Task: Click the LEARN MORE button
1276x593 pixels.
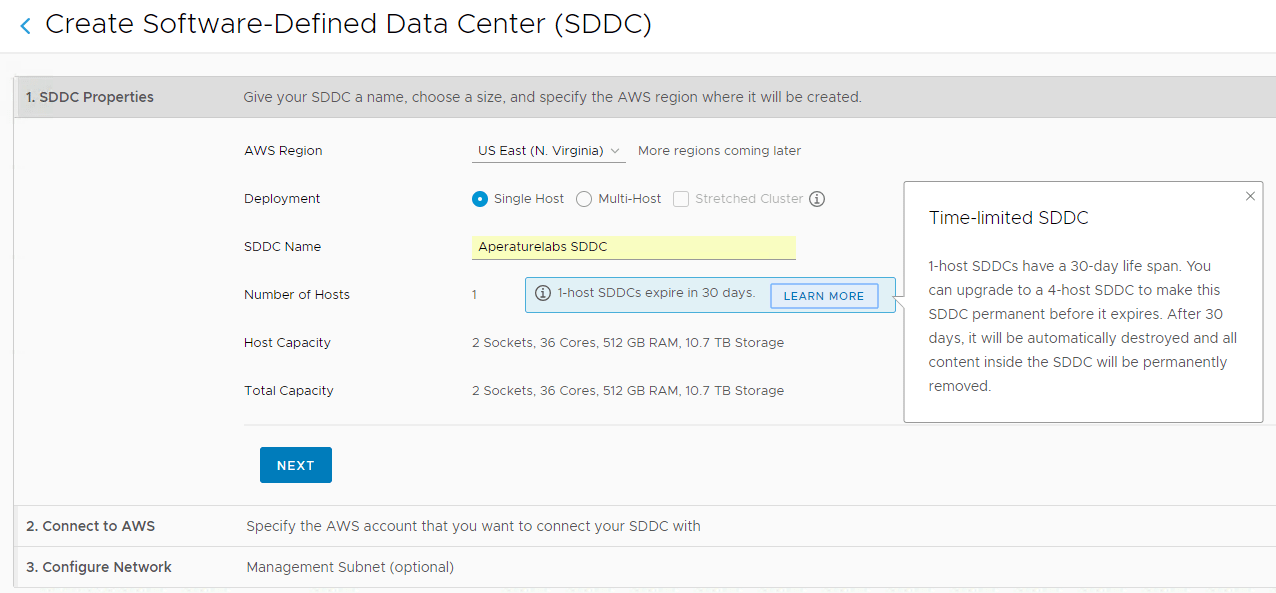Action: pos(824,296)
